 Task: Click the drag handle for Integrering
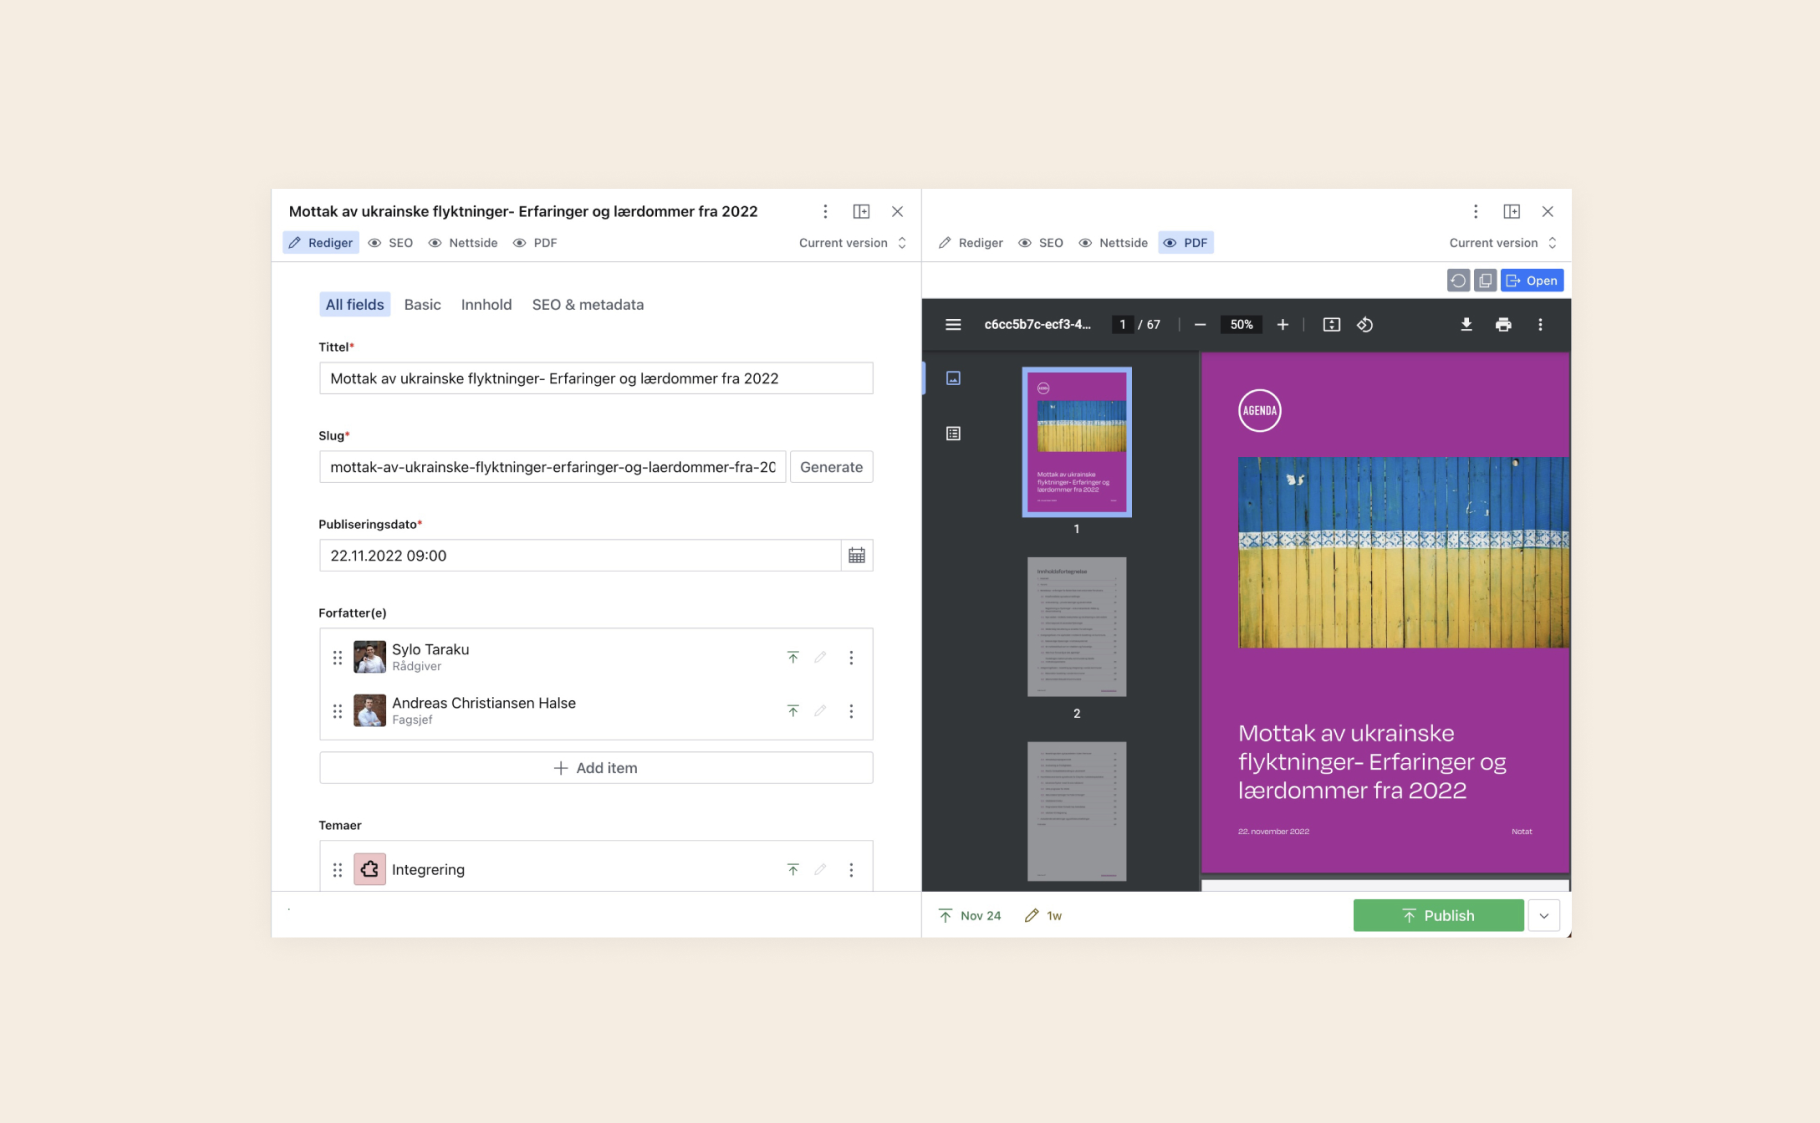[337, 870]
